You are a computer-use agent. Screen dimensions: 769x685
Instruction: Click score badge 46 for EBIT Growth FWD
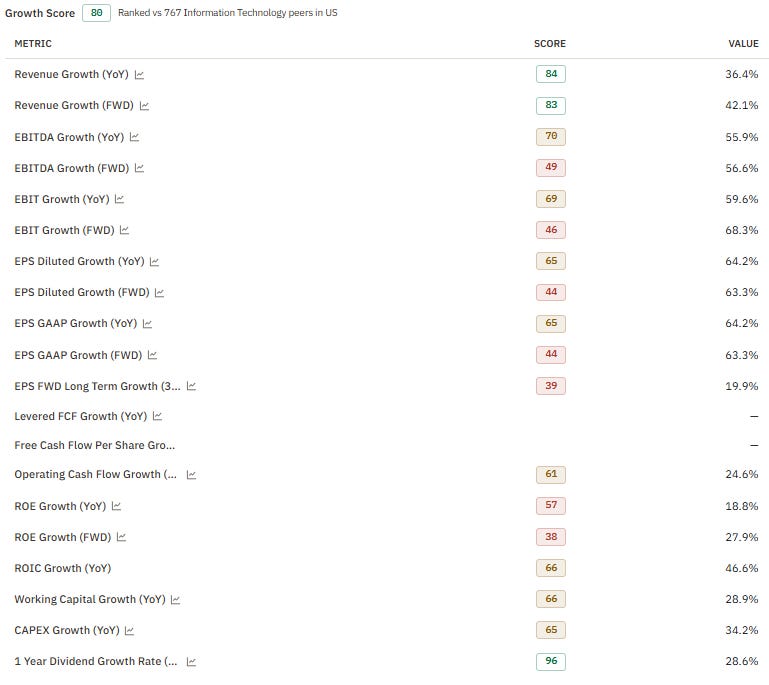pyautogui.click(x=551, y=229)
